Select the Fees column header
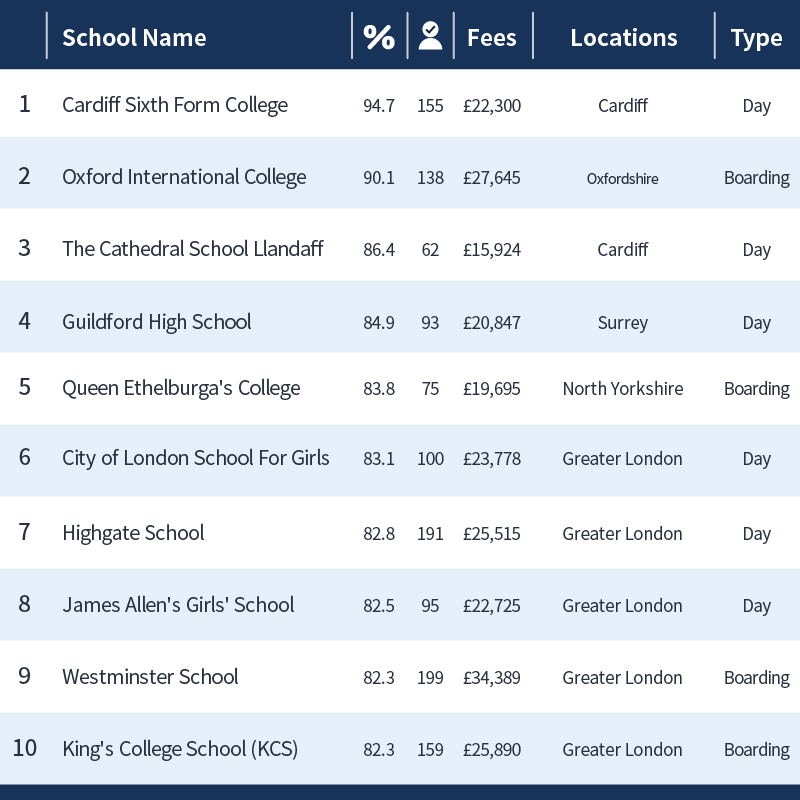This screenshot has height=800, width=800. [492, 38]
